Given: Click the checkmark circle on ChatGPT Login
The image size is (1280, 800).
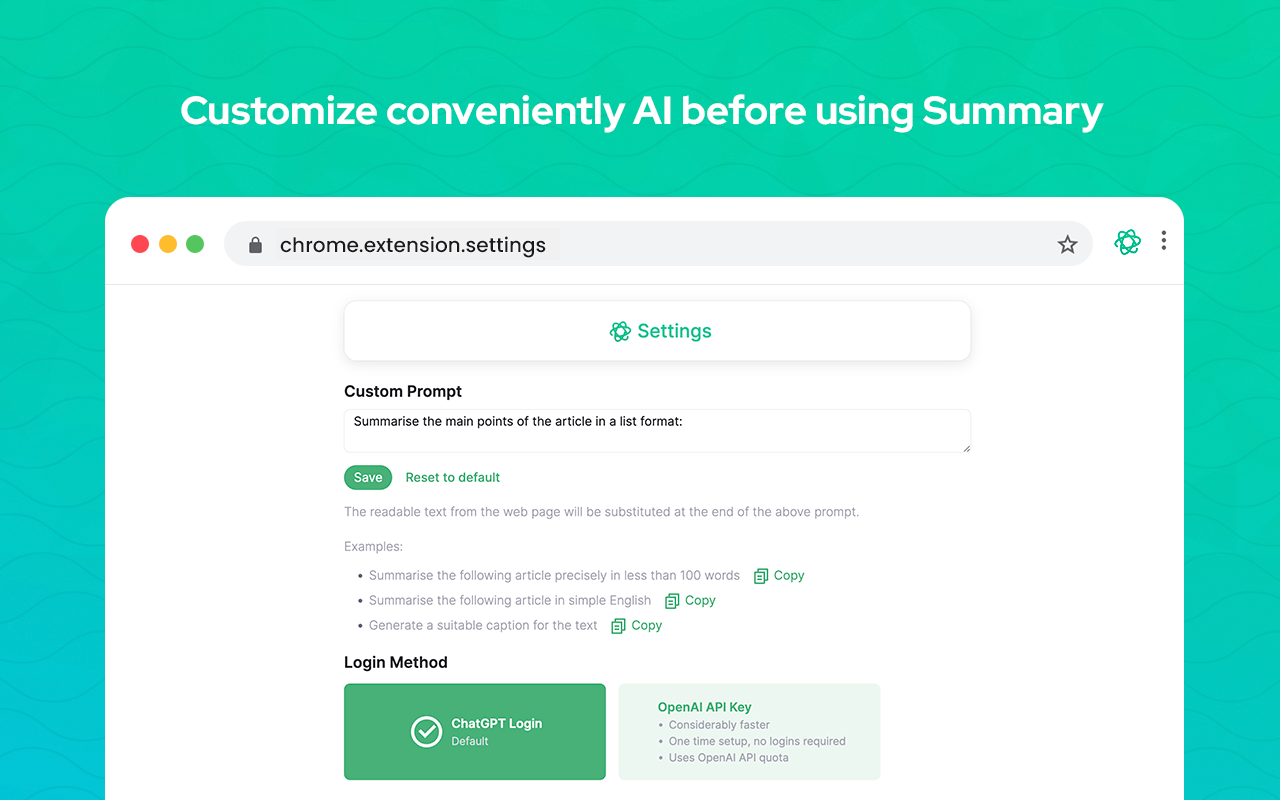Looking at the screenshot, I should tap(427, 731).
